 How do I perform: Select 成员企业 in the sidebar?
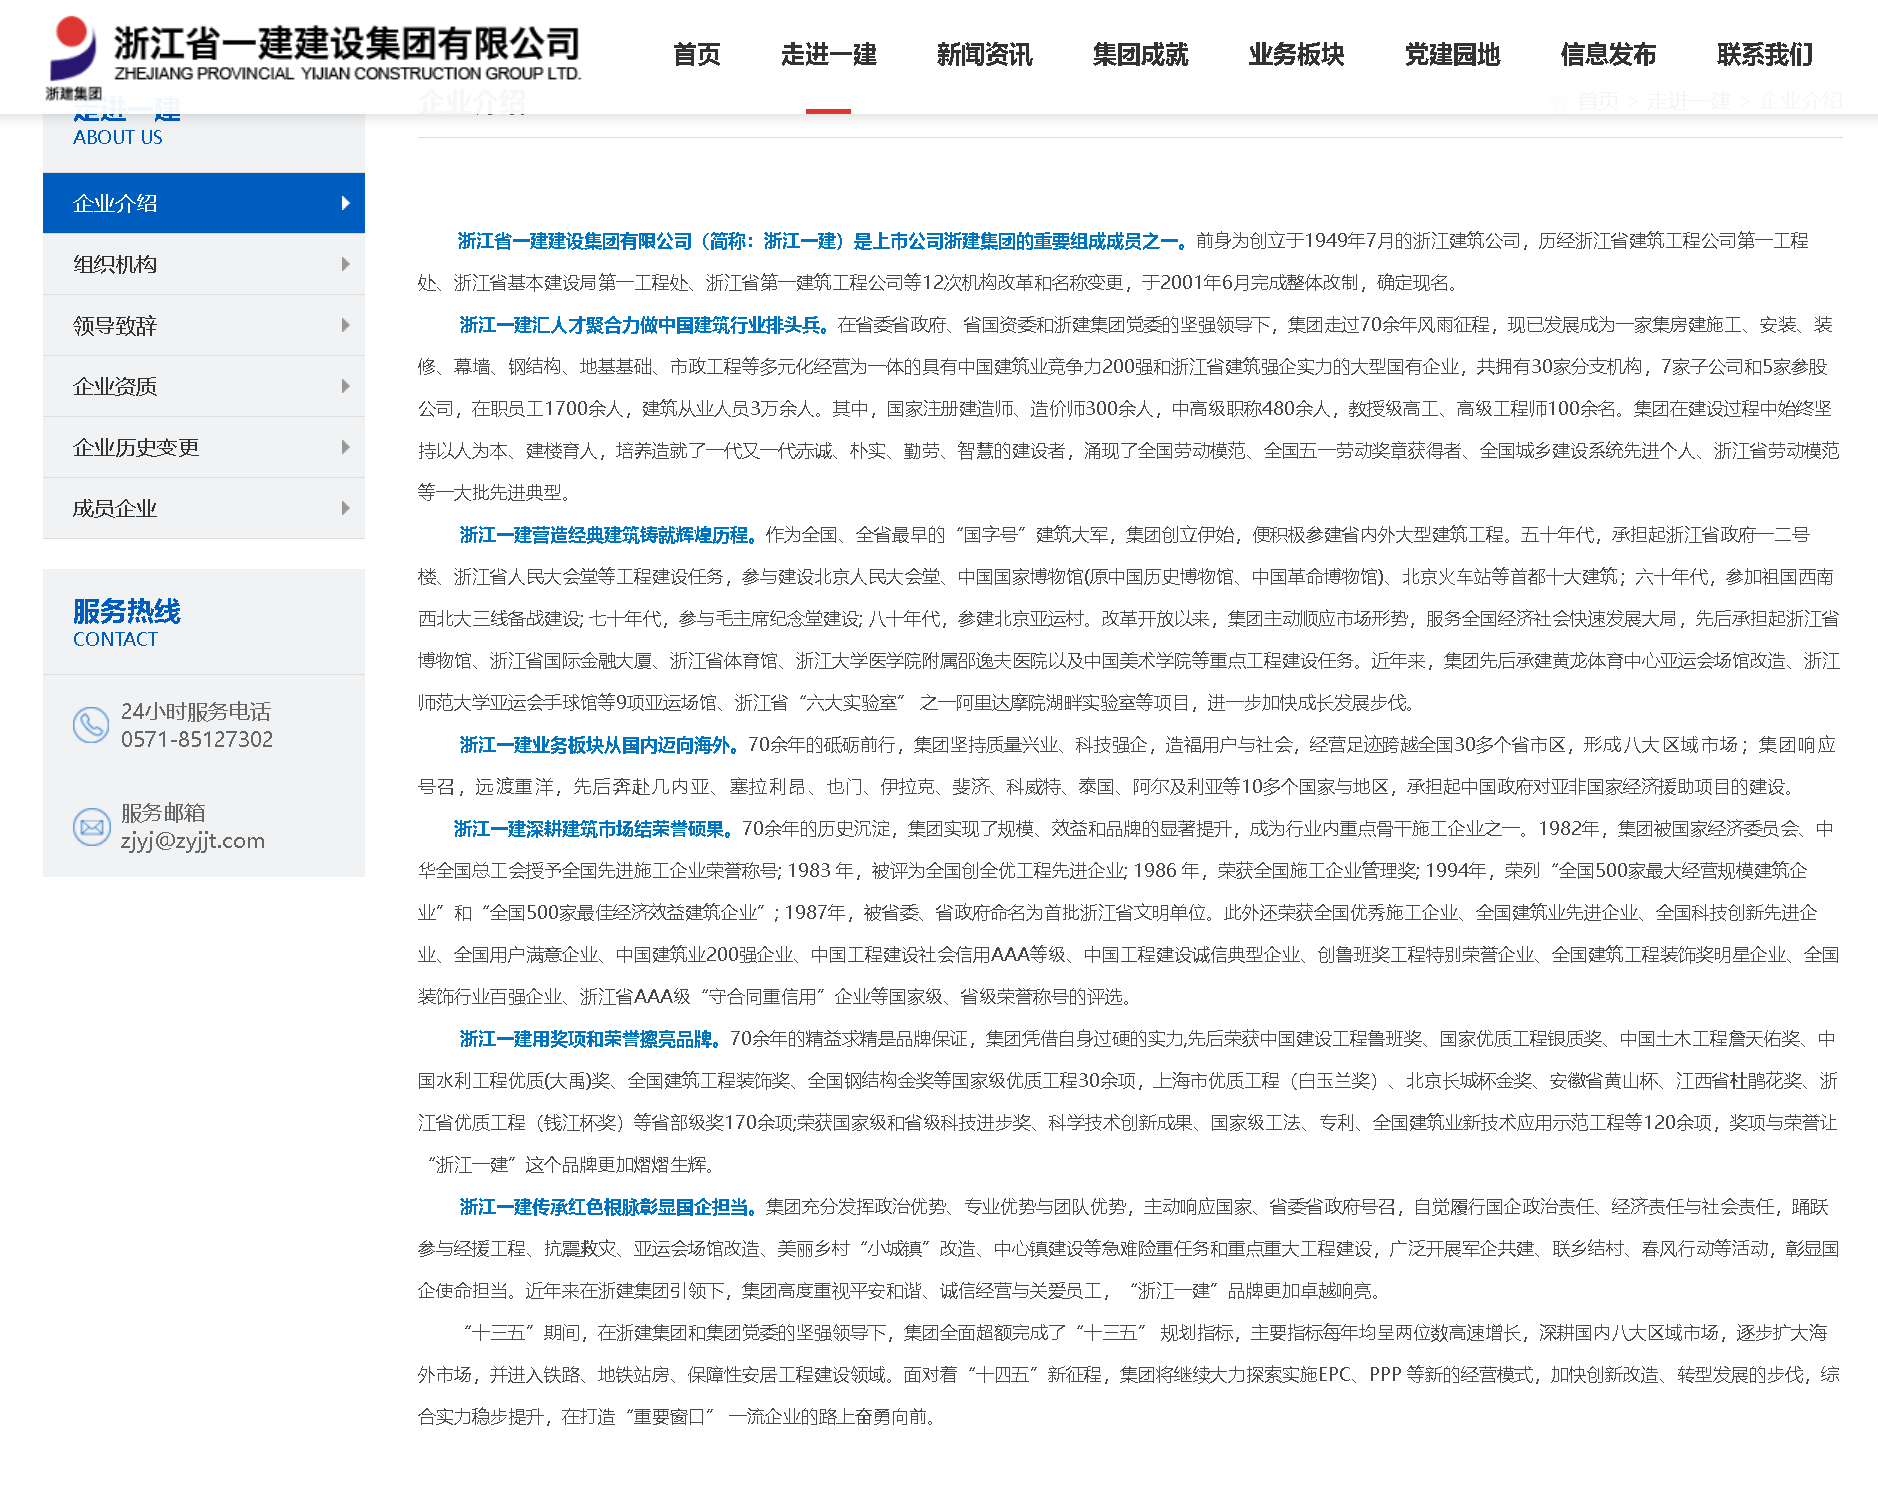click(204, 508)
